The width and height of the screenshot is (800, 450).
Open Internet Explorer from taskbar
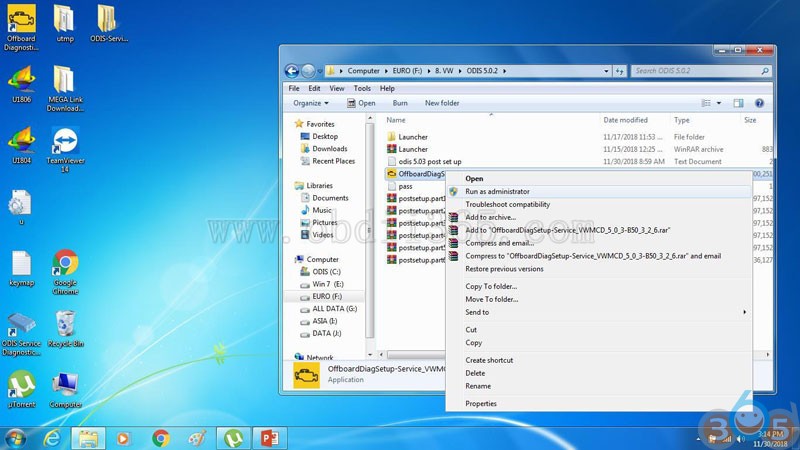coord(52,438)
